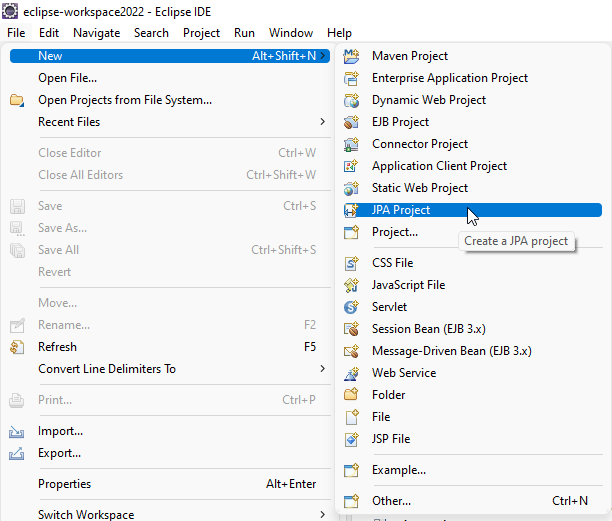The width and height of the screenshot is (612, 521).
Task: Click the Servlet icon
Action: 351,307
